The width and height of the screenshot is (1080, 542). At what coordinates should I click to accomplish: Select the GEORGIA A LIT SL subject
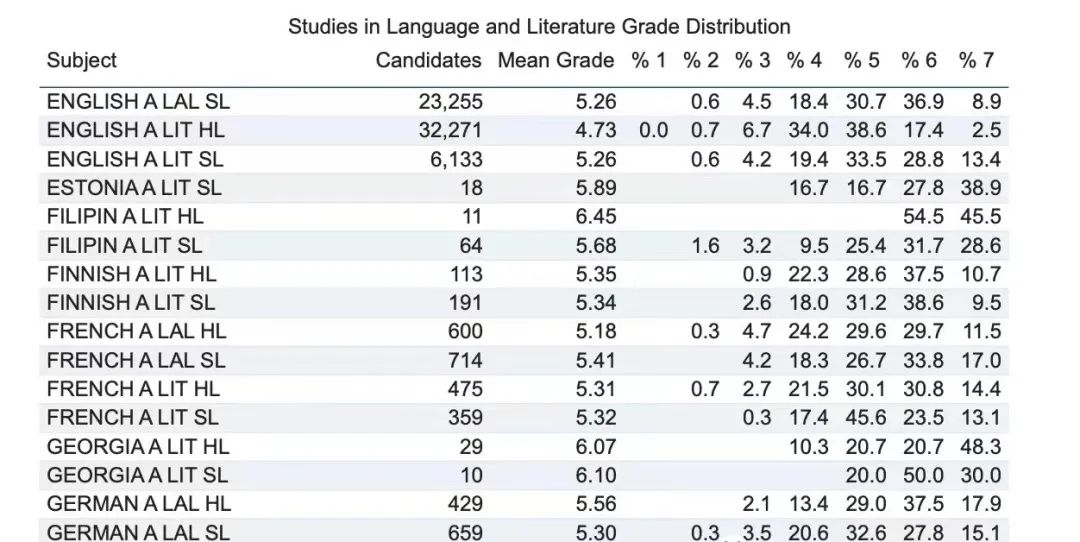pos(137,475)
